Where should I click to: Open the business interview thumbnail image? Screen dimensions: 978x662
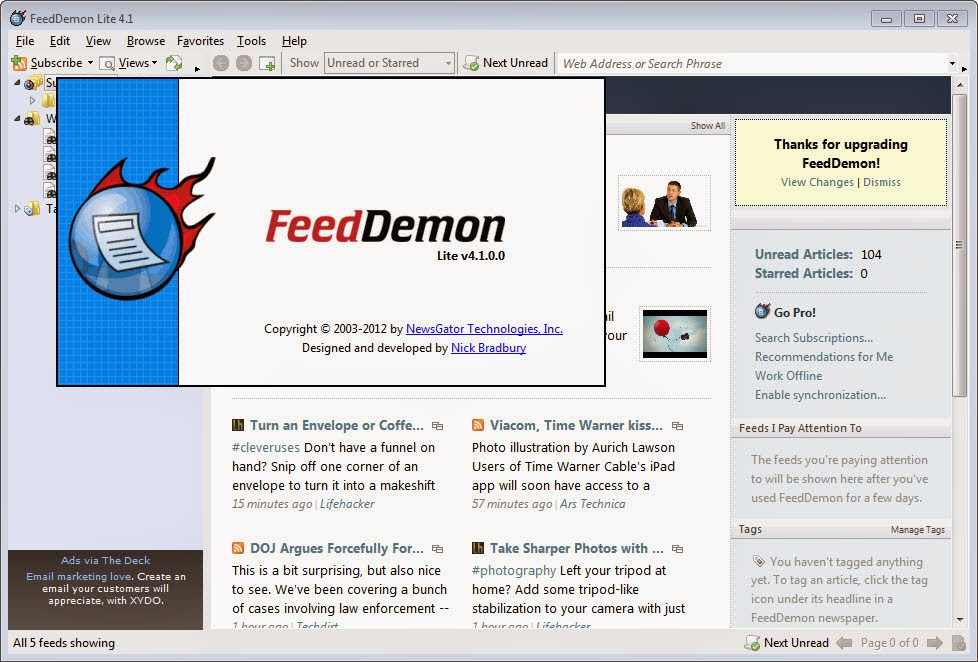664,203
